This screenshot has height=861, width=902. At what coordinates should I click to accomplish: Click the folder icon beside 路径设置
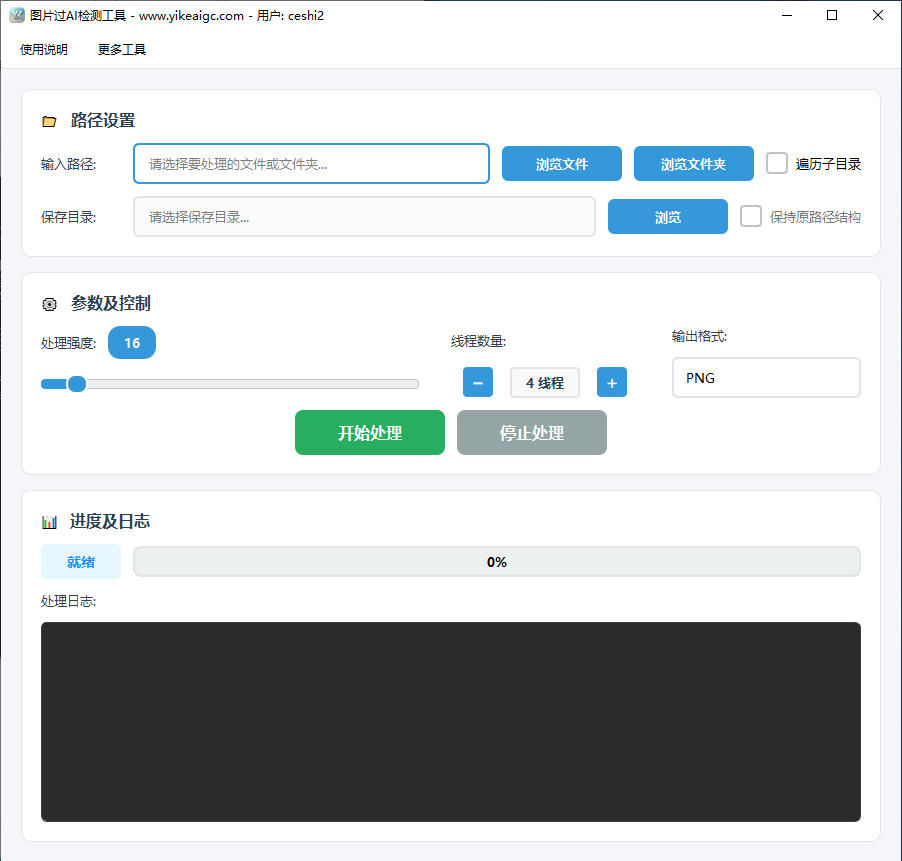[49, 121]
